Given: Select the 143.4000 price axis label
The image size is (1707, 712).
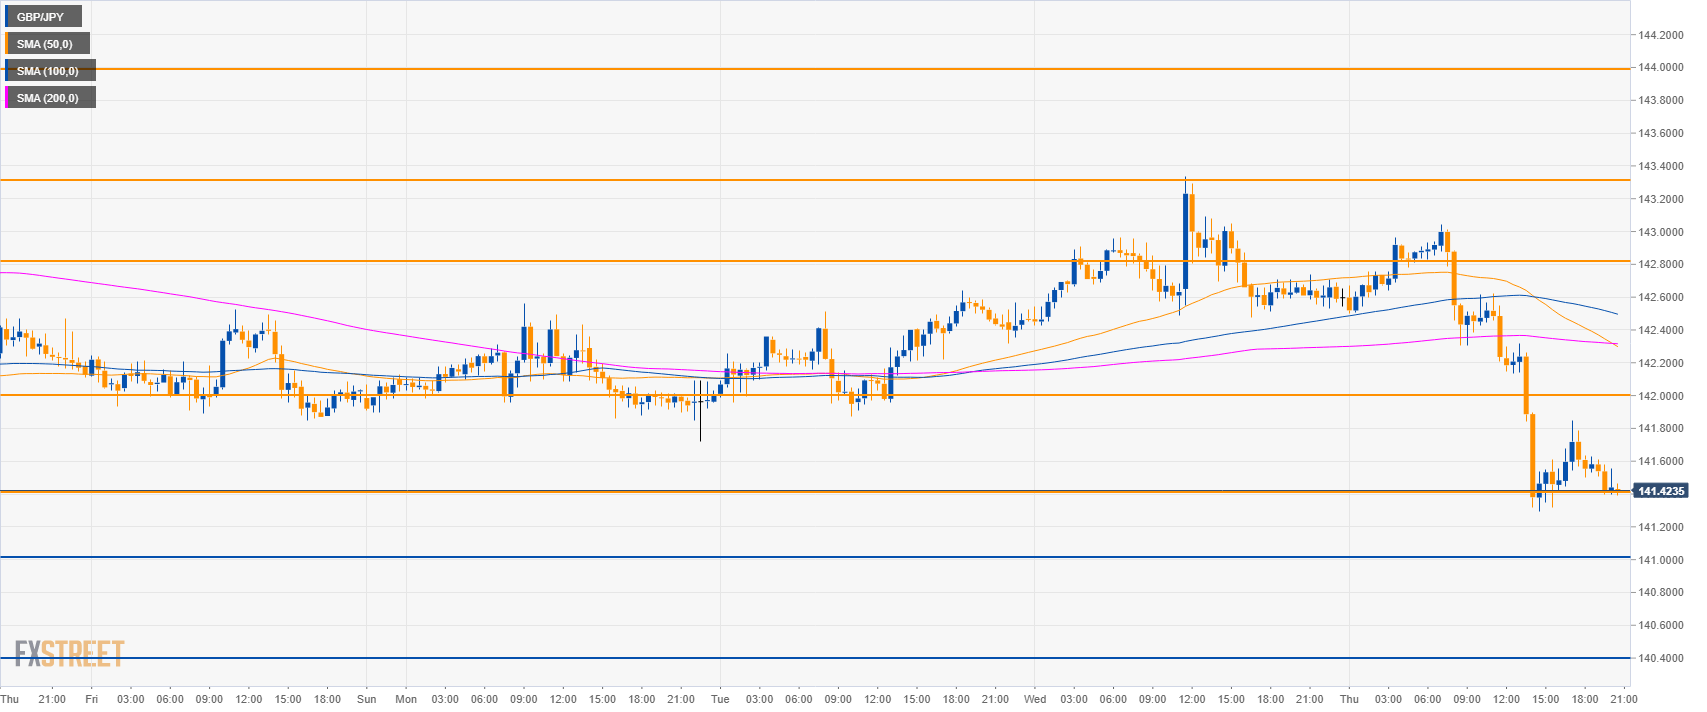Looking at the screenshot, I should (1660, 166).
